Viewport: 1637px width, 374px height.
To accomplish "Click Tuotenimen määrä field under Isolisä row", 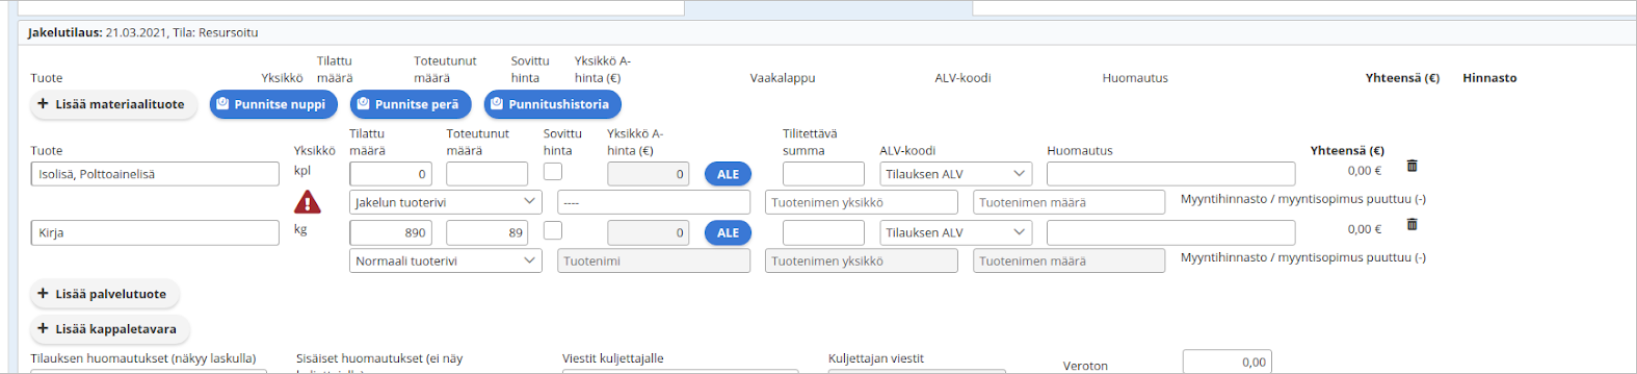I will tap(1069, 202).
